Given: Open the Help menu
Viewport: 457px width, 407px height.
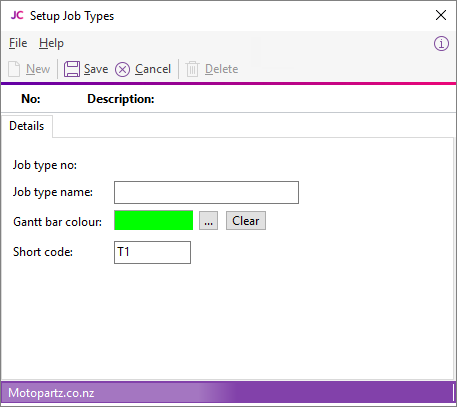Looking at the screenshot, I should [51, 43].
